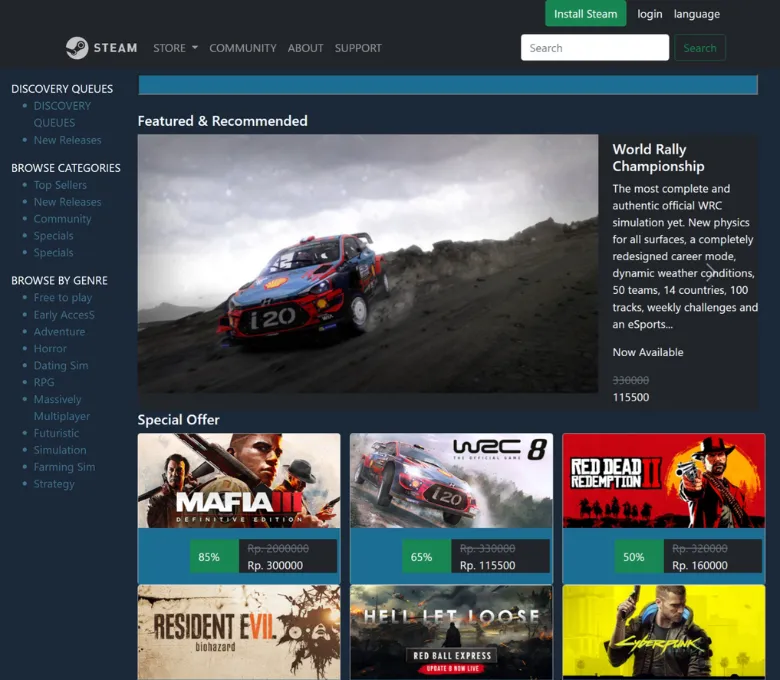
Task: Browse the Early Access genre
Action: 64,315
